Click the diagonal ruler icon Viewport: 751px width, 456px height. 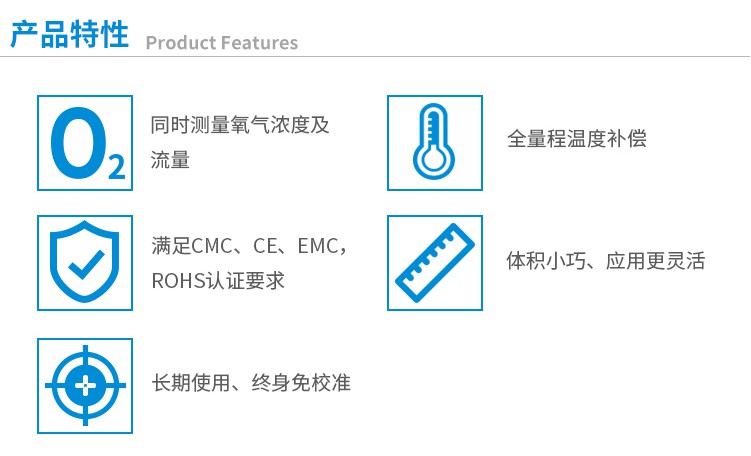pyautogui.click(x=435, y=263)
